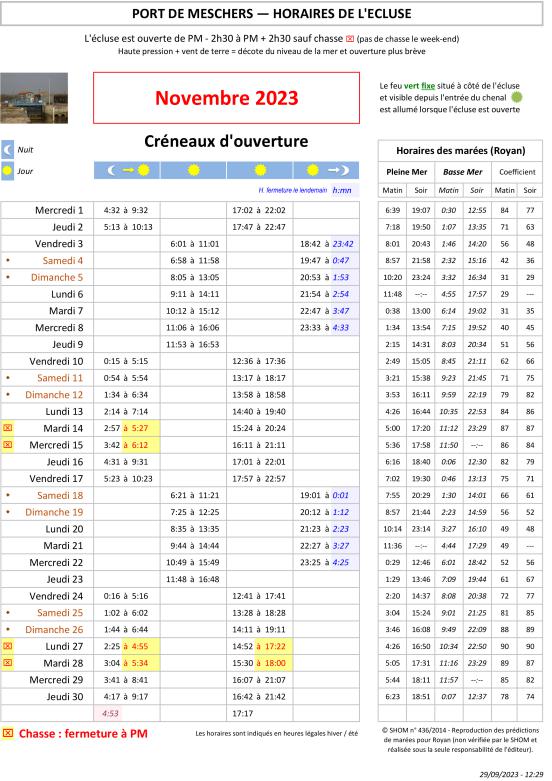Click the highlighted 'à 17:22' chasse time
The width and height of the screenshot is (552, 781).
click(271, 646)
